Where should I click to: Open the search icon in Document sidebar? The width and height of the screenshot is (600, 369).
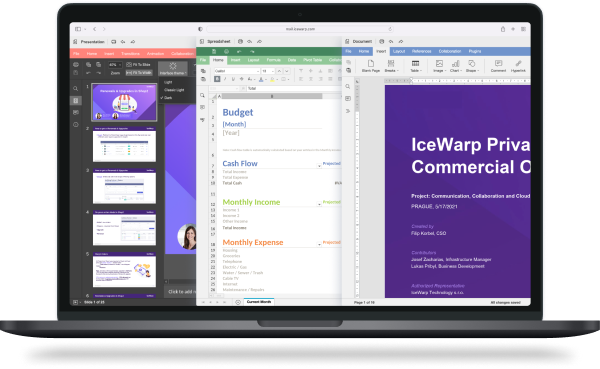348,87
